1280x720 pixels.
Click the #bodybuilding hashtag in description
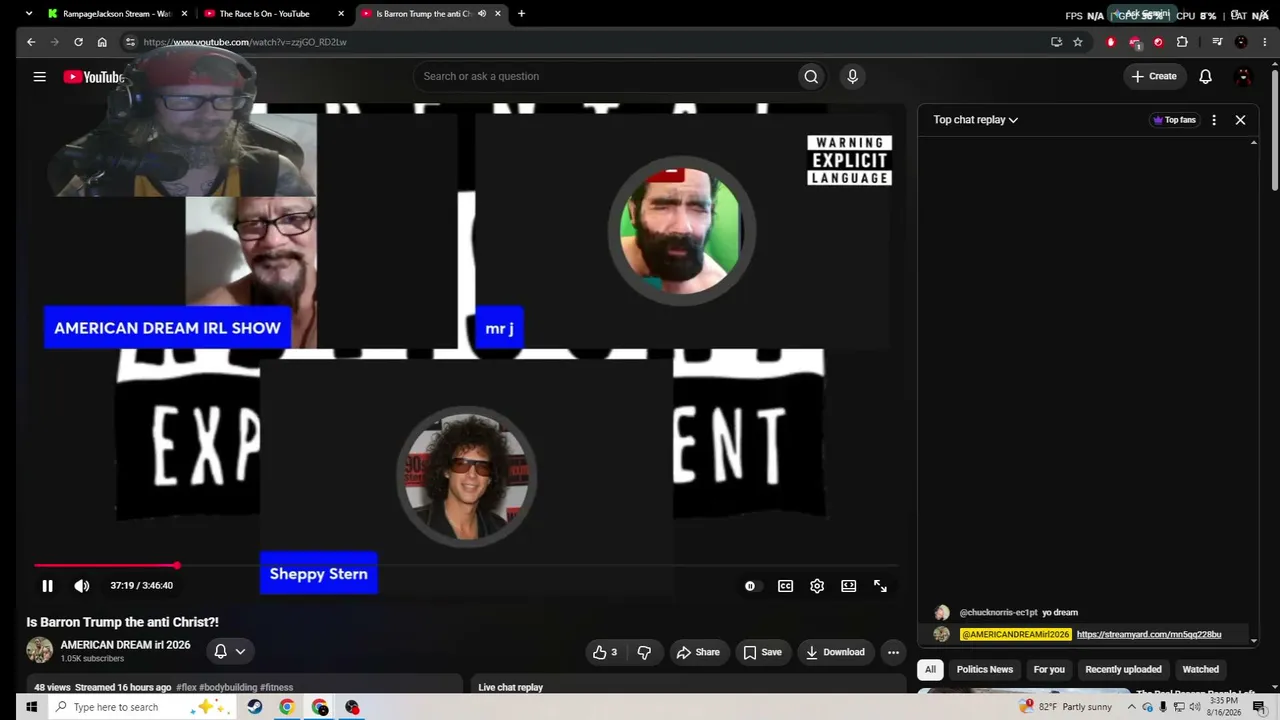[x=228, y=688]
